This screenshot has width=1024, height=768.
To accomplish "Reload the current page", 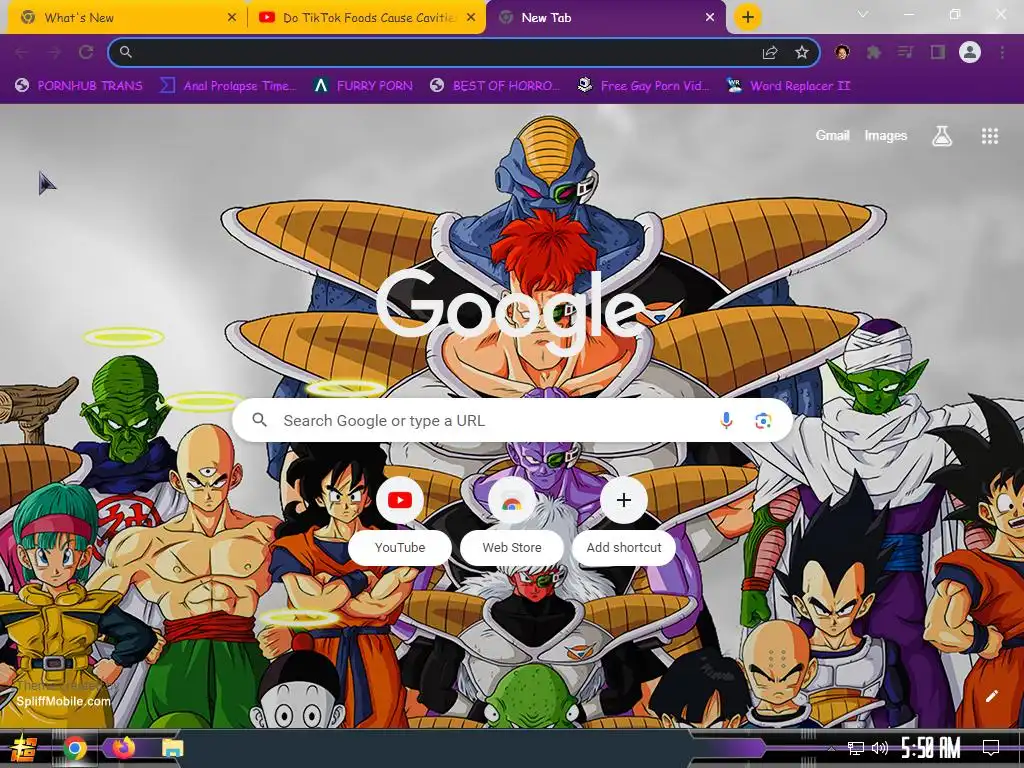I will [86, 52].
